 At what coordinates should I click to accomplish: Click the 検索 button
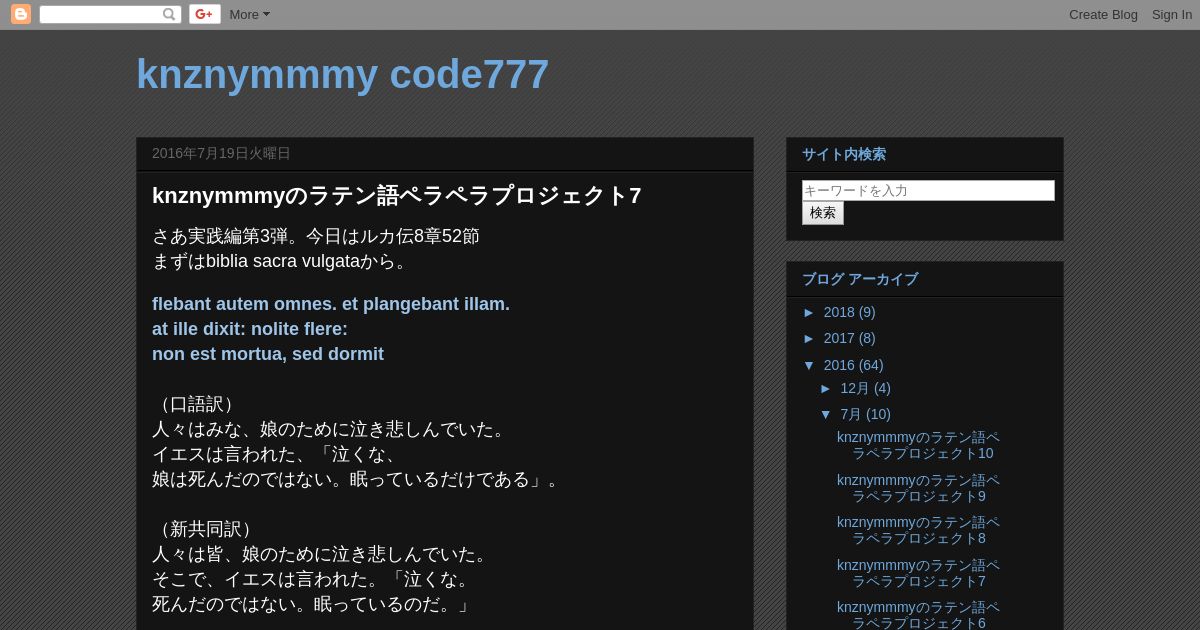click(x=823, y=213)
